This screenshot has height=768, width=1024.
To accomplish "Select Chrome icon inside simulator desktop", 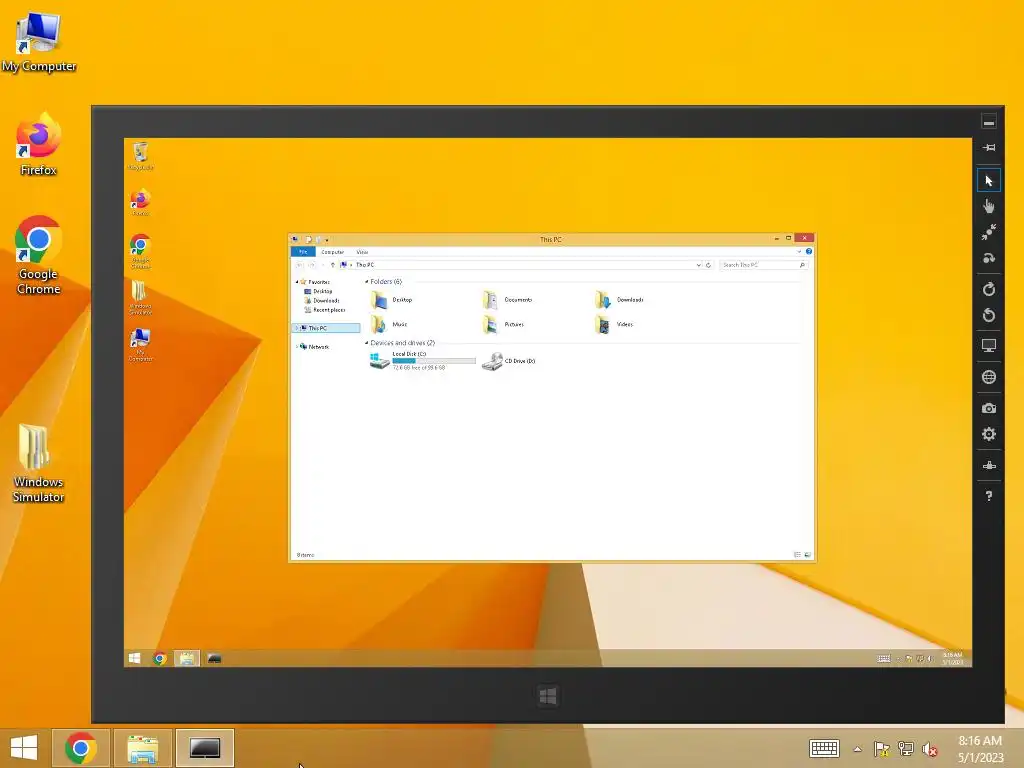I will pyautogui.click(x=140, y=251).
